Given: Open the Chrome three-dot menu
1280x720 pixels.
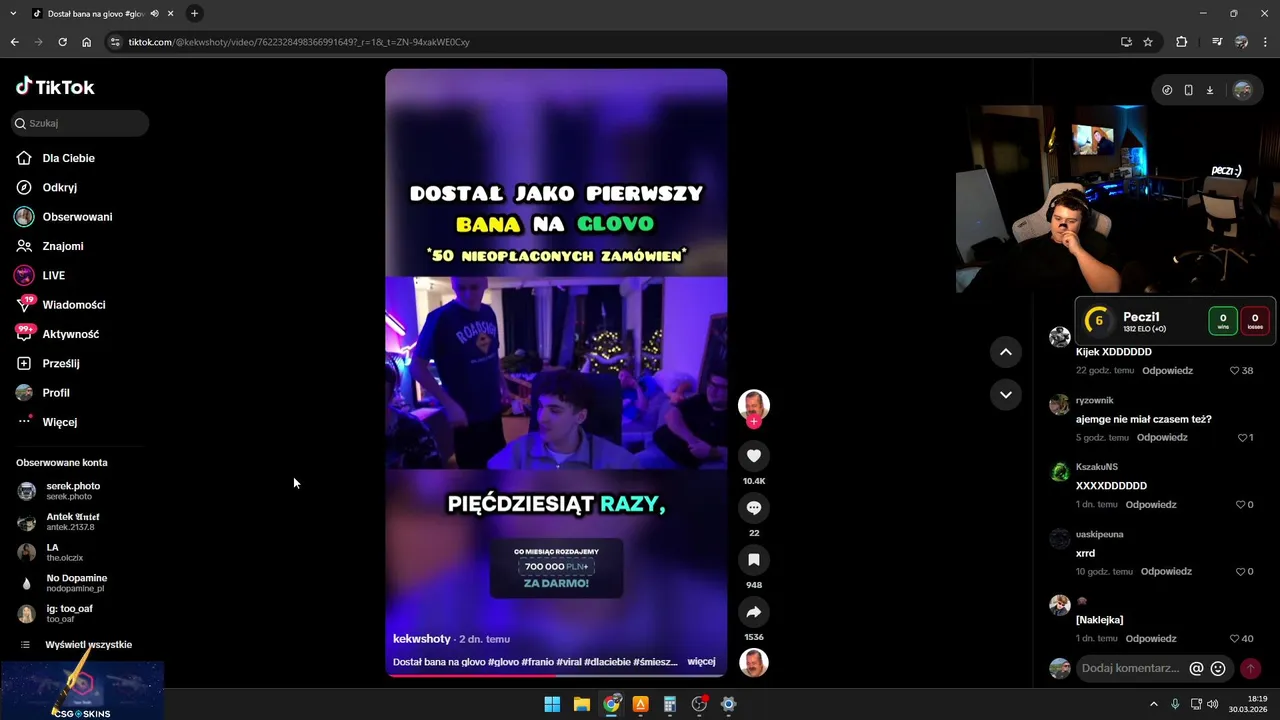Looking at the screenshot, I should click(x=1266, y=42).
